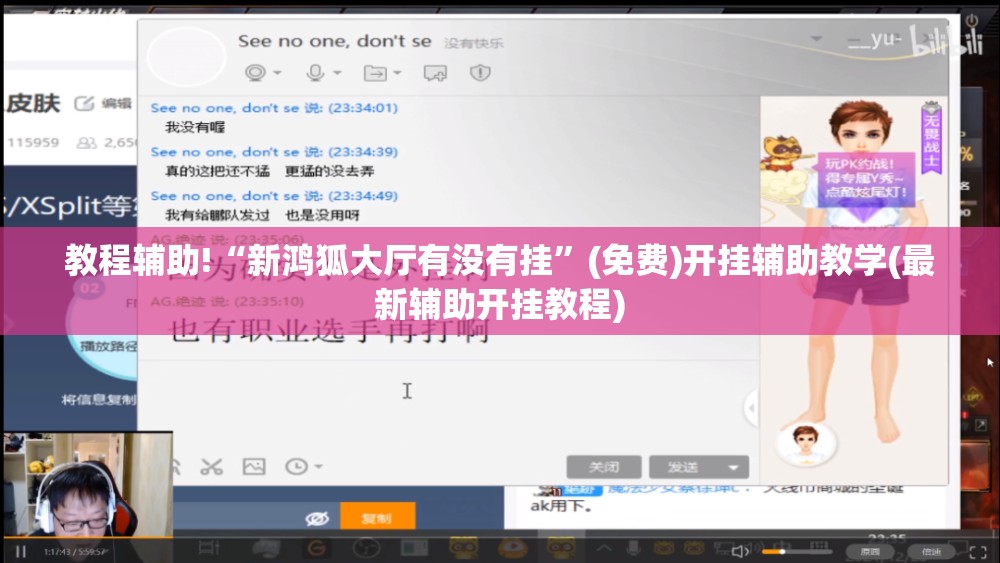Click the 无畏战士 purple badge
This screenshot has height=563, width=1000.
[931, 138]
